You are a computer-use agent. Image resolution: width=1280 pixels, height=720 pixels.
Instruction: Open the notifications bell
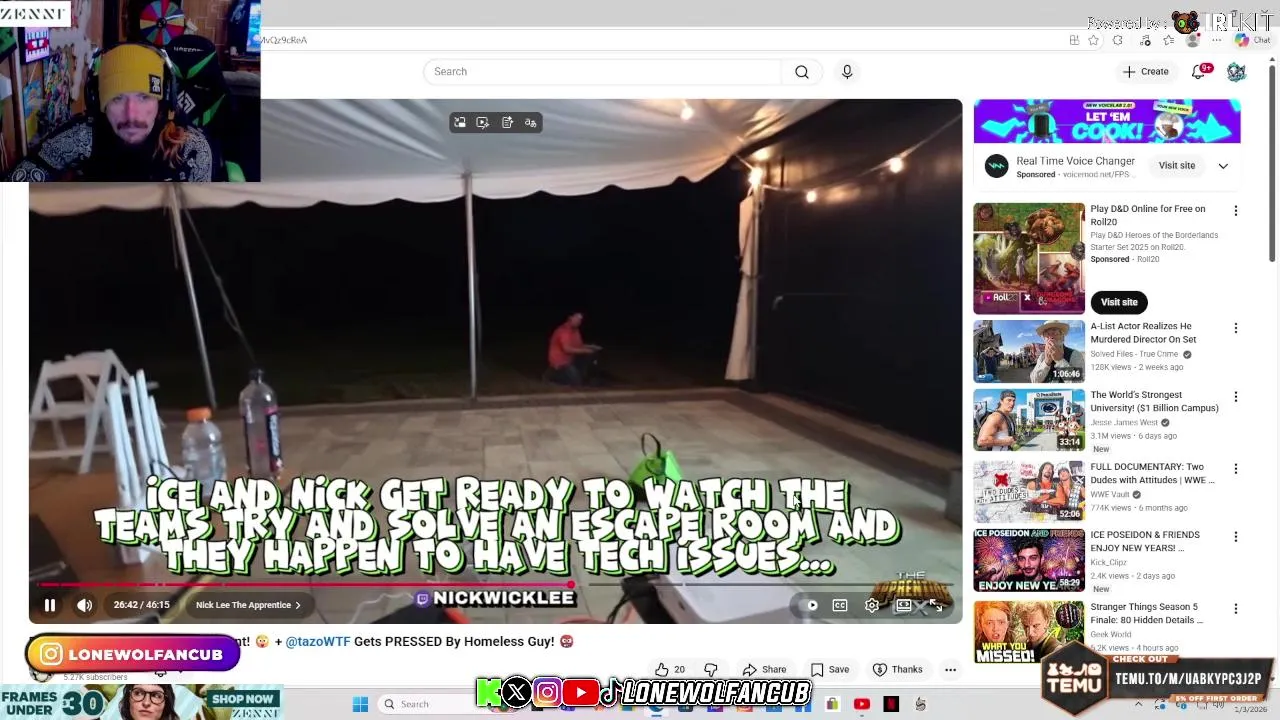(1199, 72)
